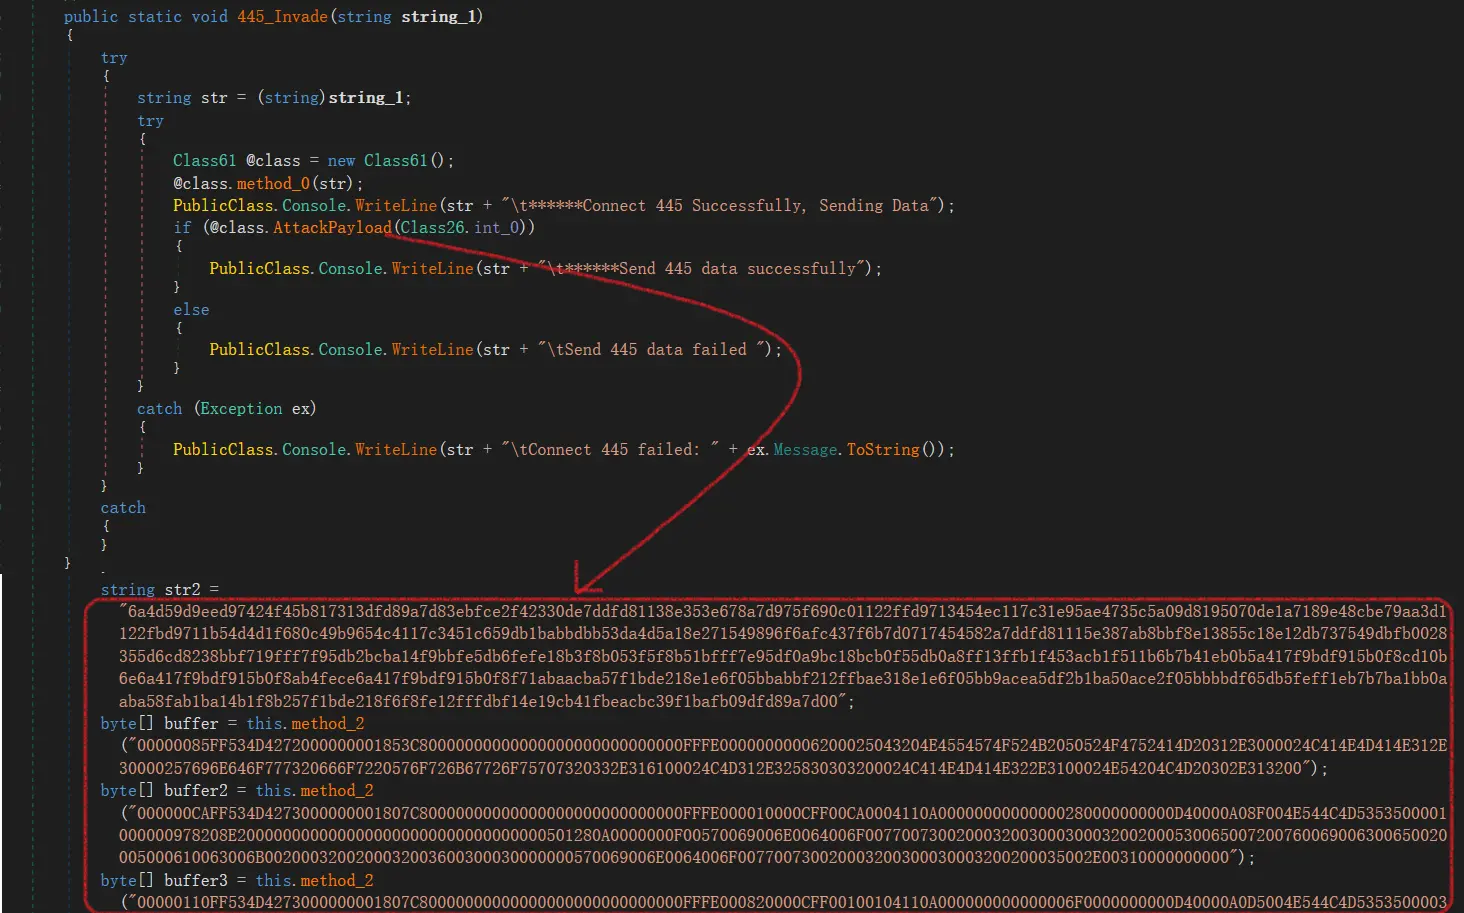1464x913 pixels.
Task: Click the 'else' keyword
Action: pos(191,310)
